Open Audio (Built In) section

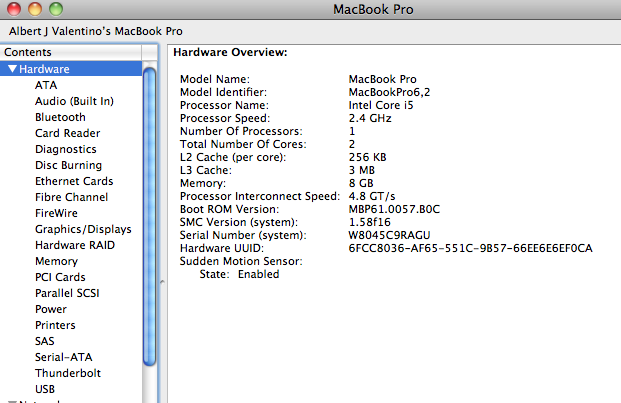pyautogui.click(x=74, y=101)
